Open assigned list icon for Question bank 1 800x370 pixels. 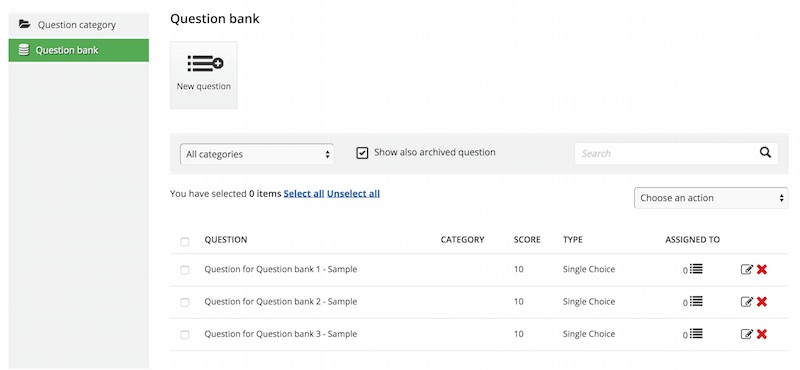coord(696,268)
